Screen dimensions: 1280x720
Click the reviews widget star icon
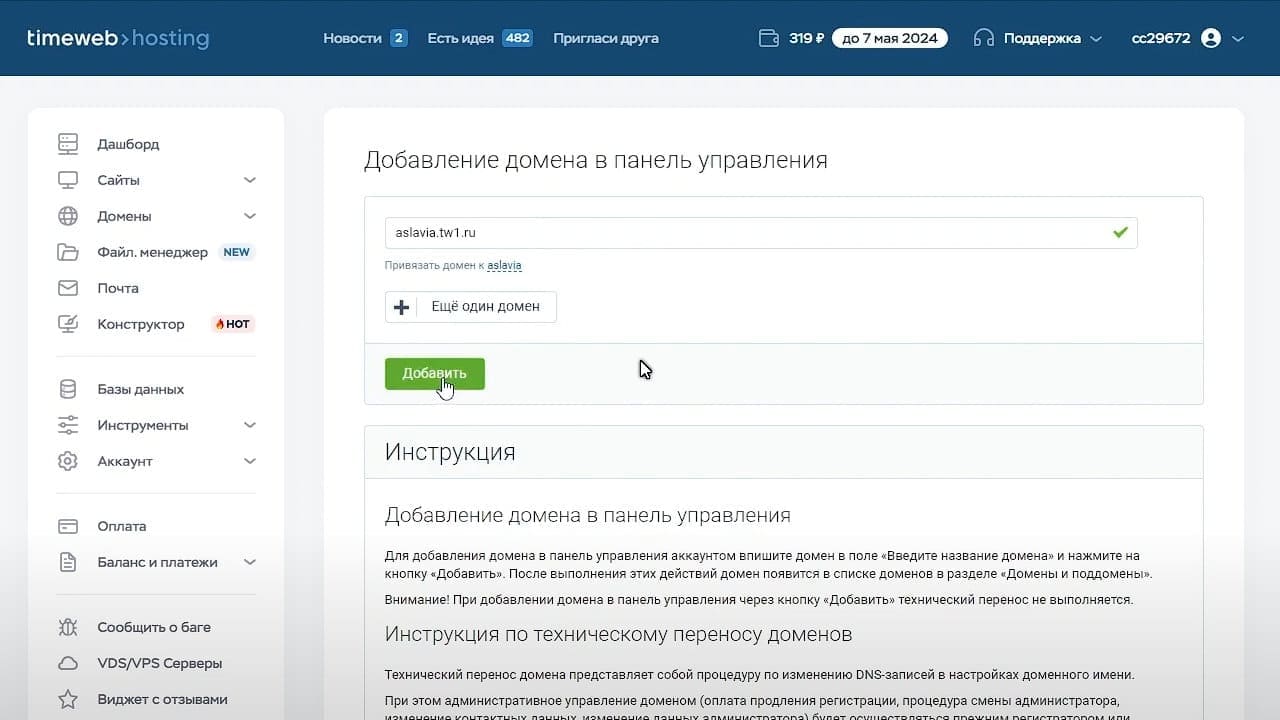pyautogui.click(x=68, y=699)
